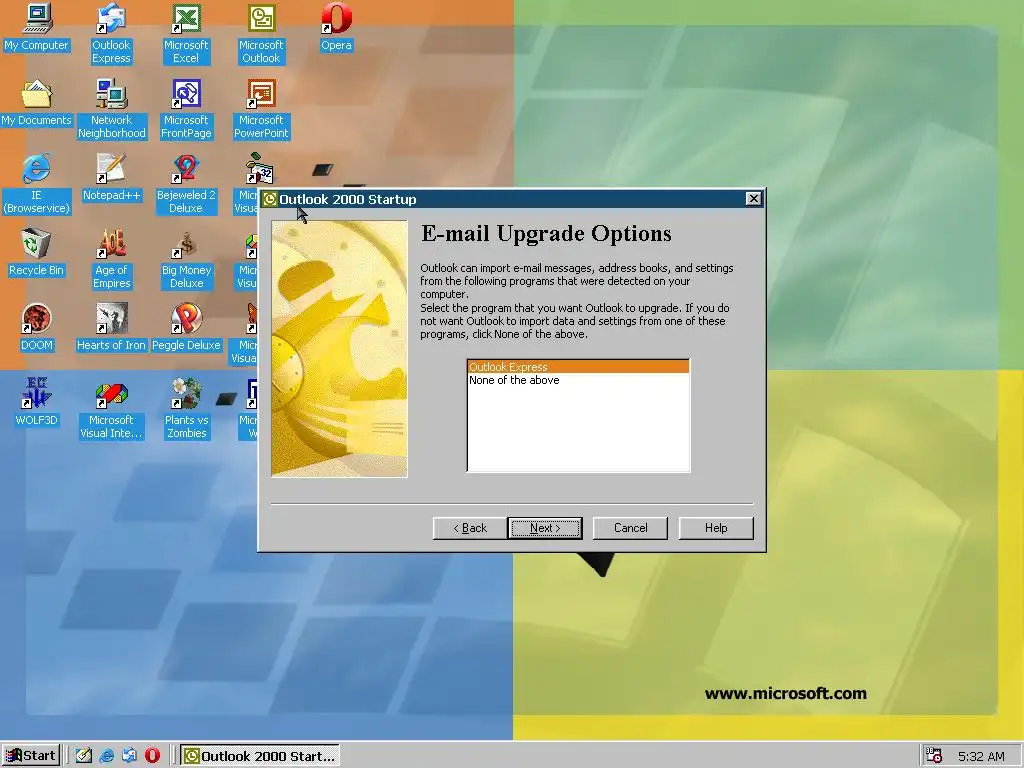
Task: Click the Next button to continue
Action: 545,528
